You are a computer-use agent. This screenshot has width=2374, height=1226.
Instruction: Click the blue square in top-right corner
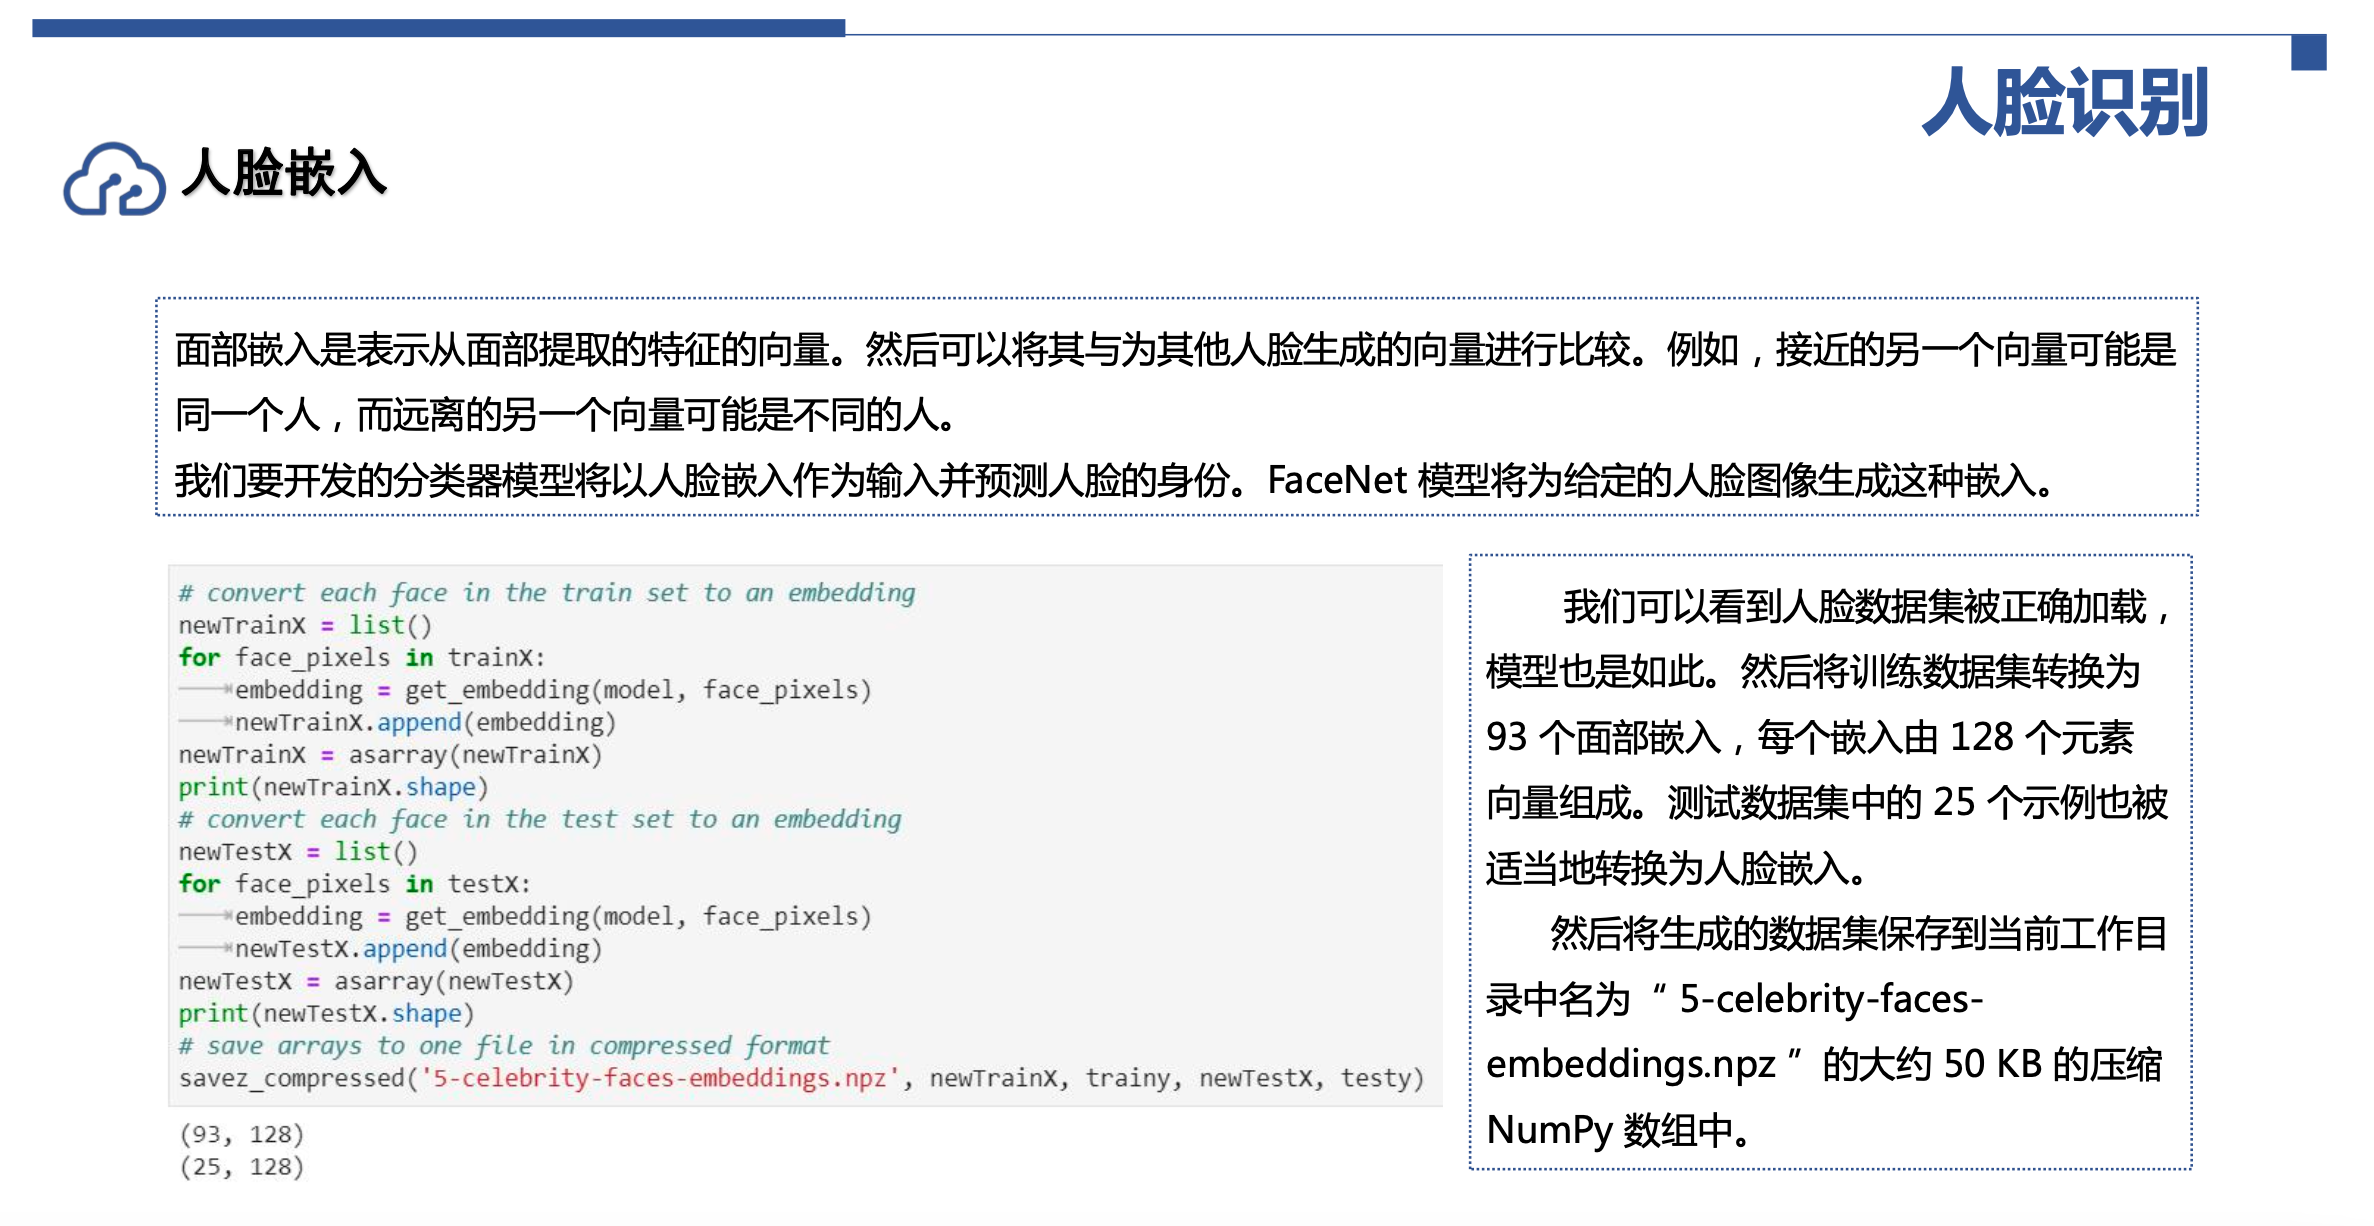2308,53
